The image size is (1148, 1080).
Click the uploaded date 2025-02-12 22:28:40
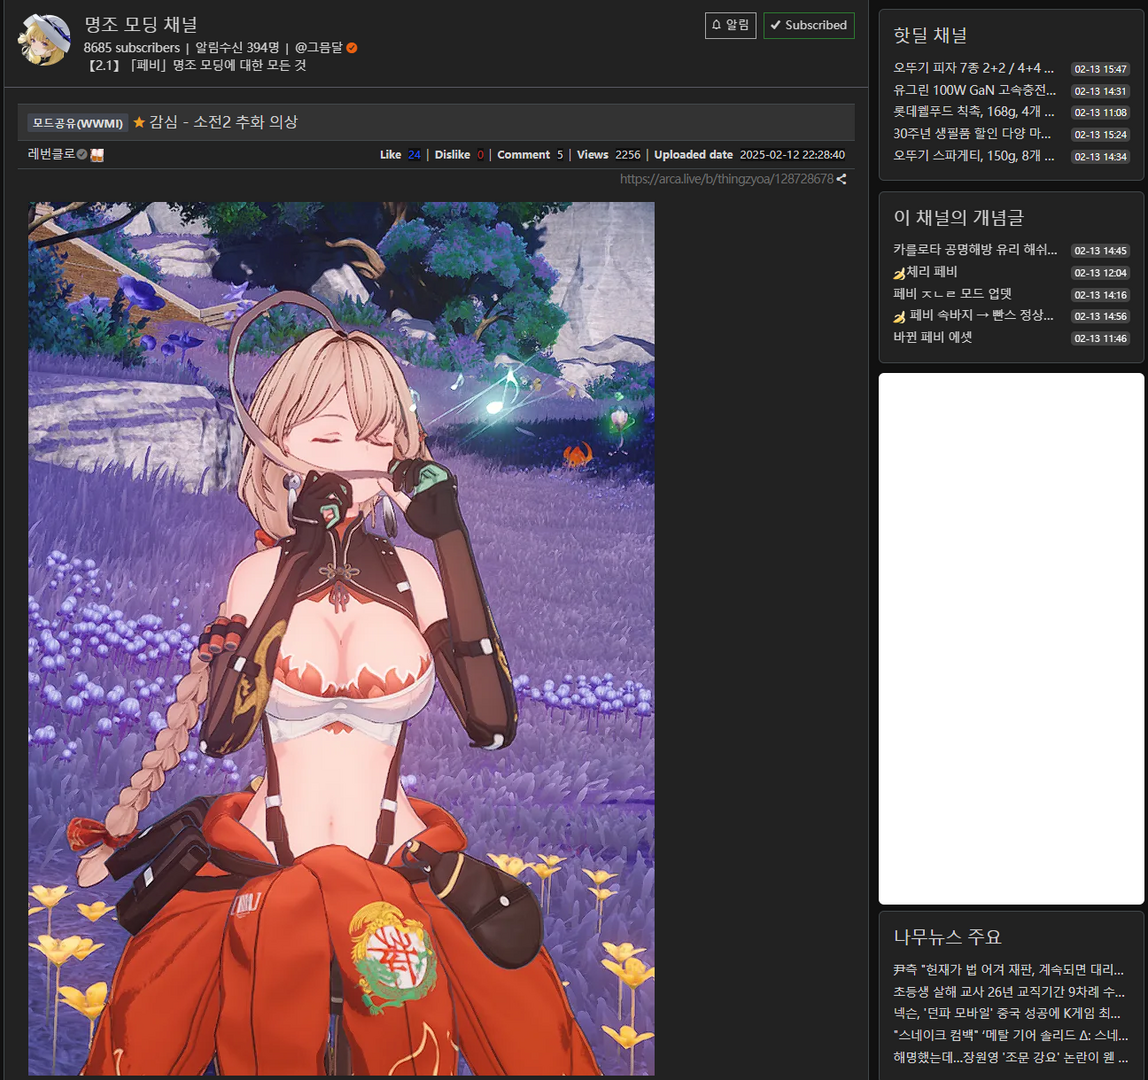click(792, 154)
